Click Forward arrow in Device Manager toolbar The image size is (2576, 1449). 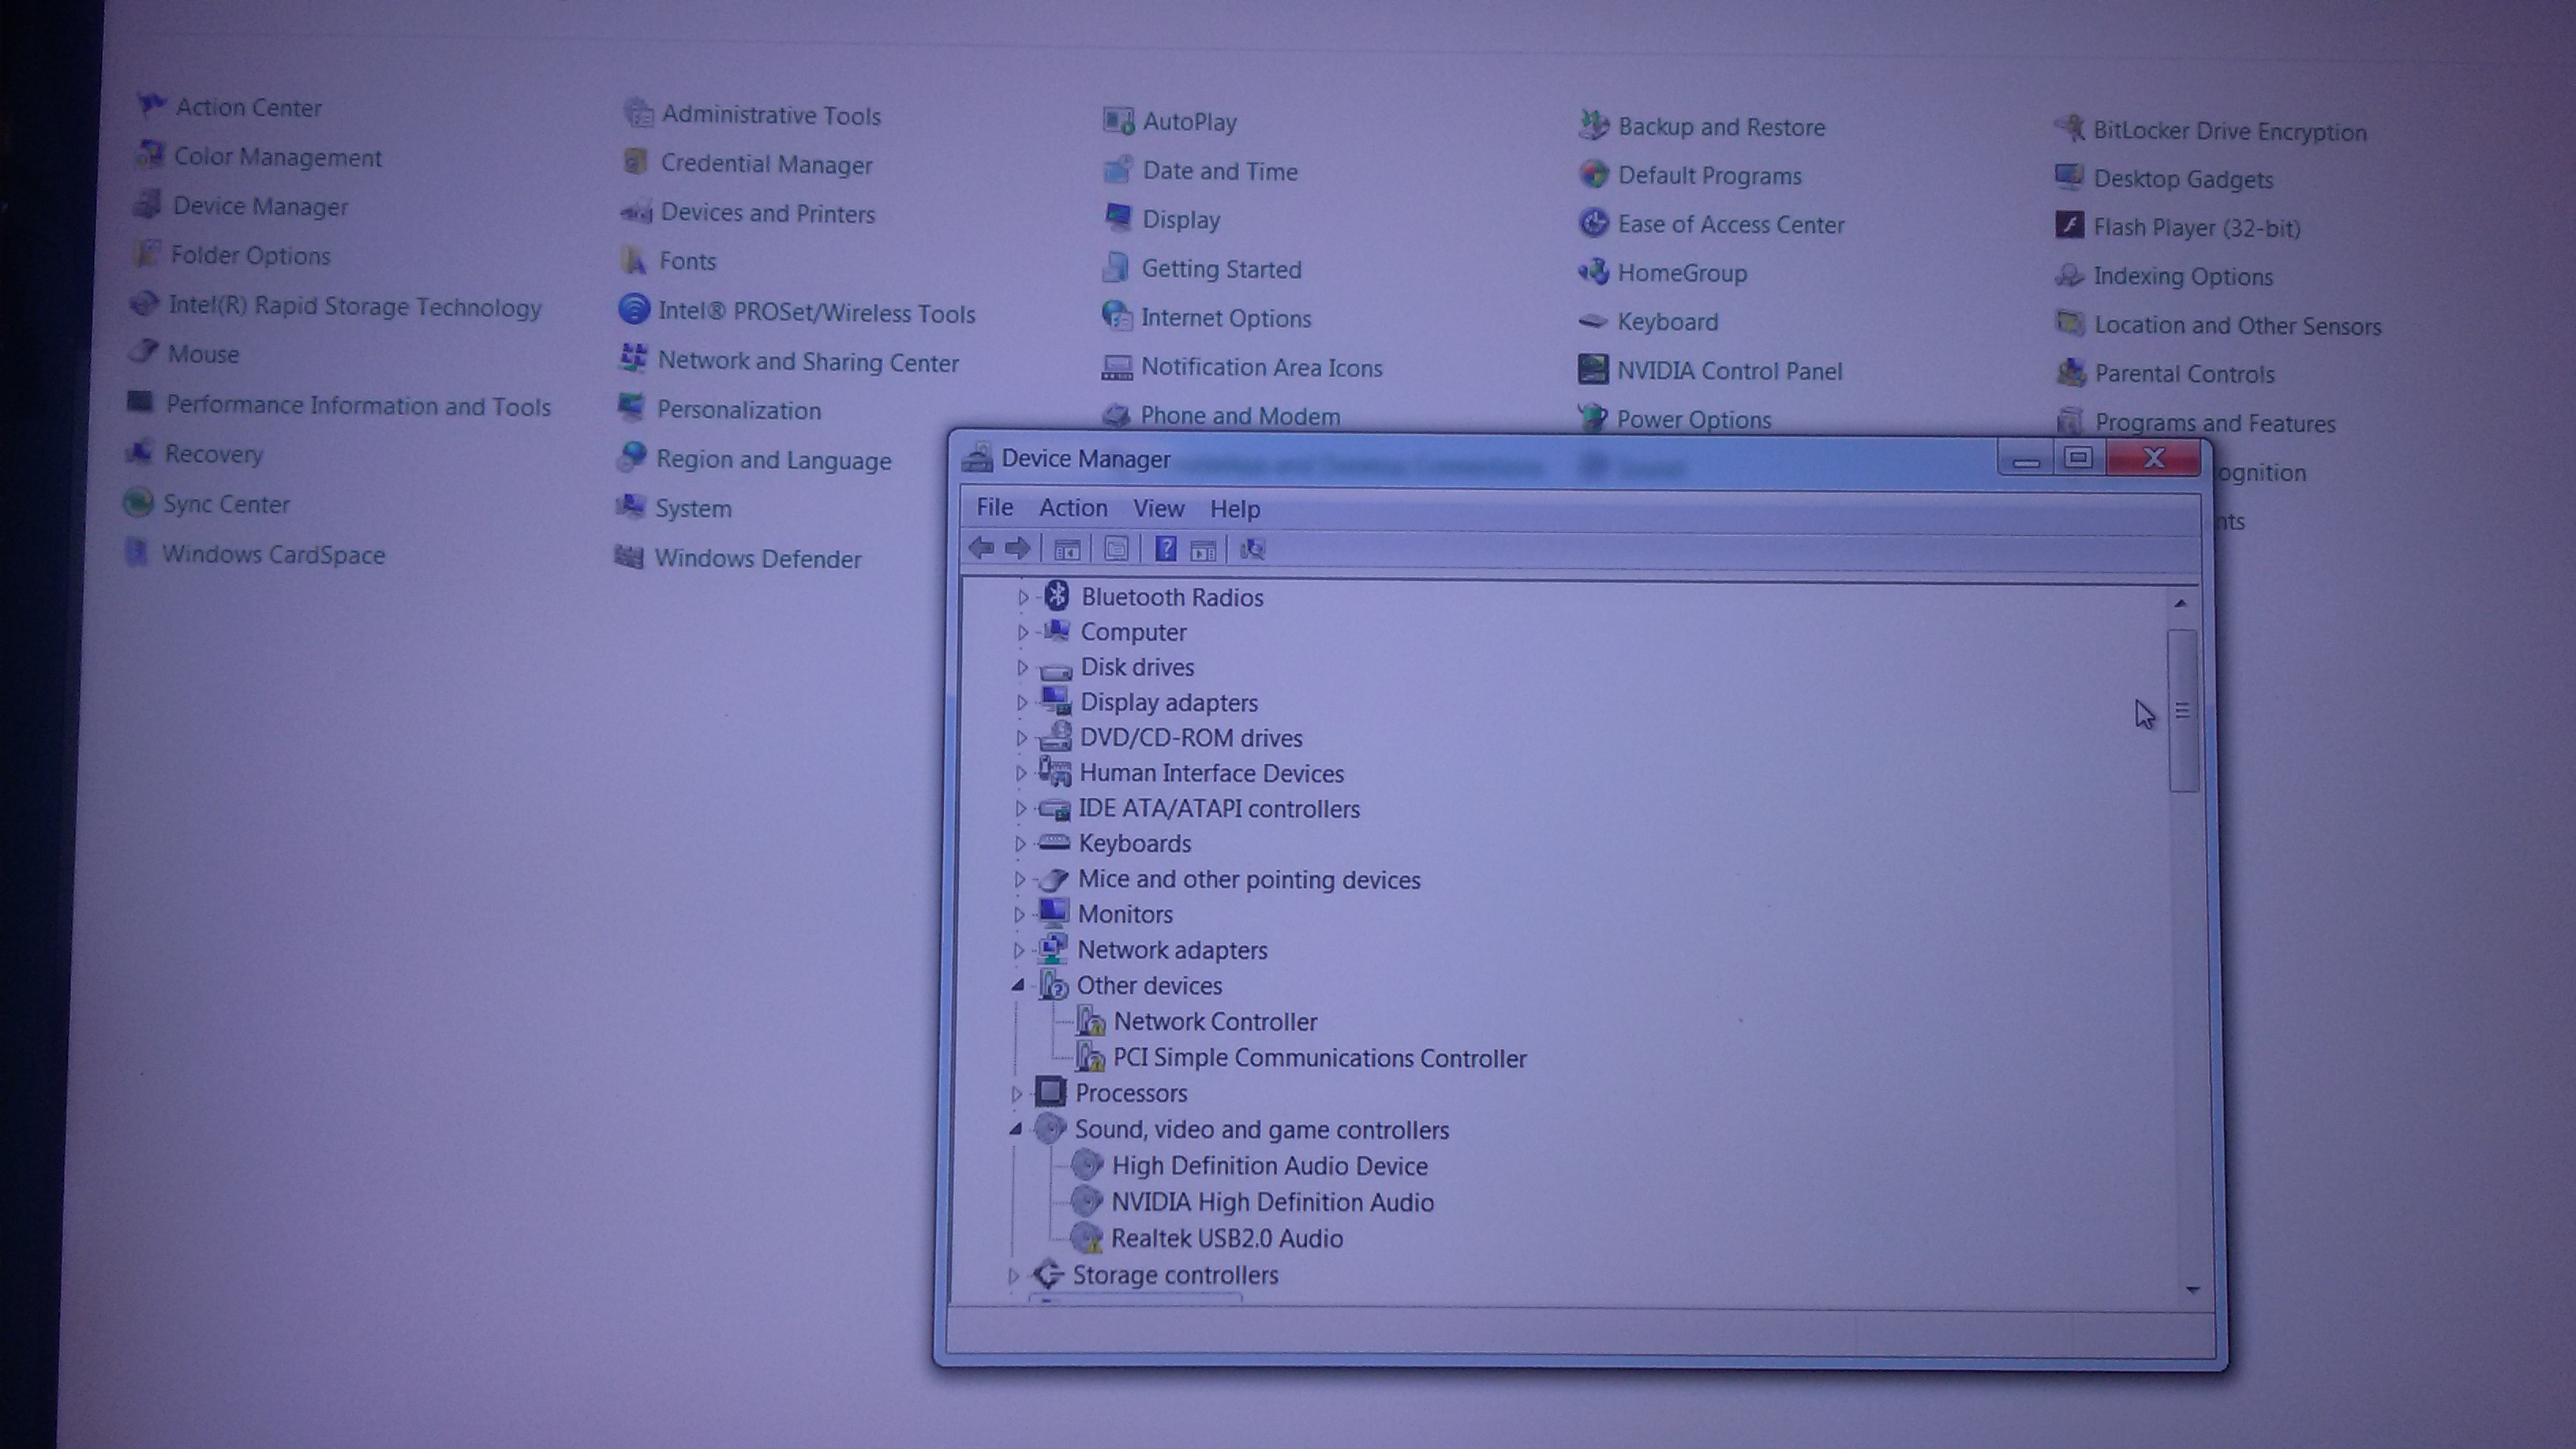[x=1017, y=548]
